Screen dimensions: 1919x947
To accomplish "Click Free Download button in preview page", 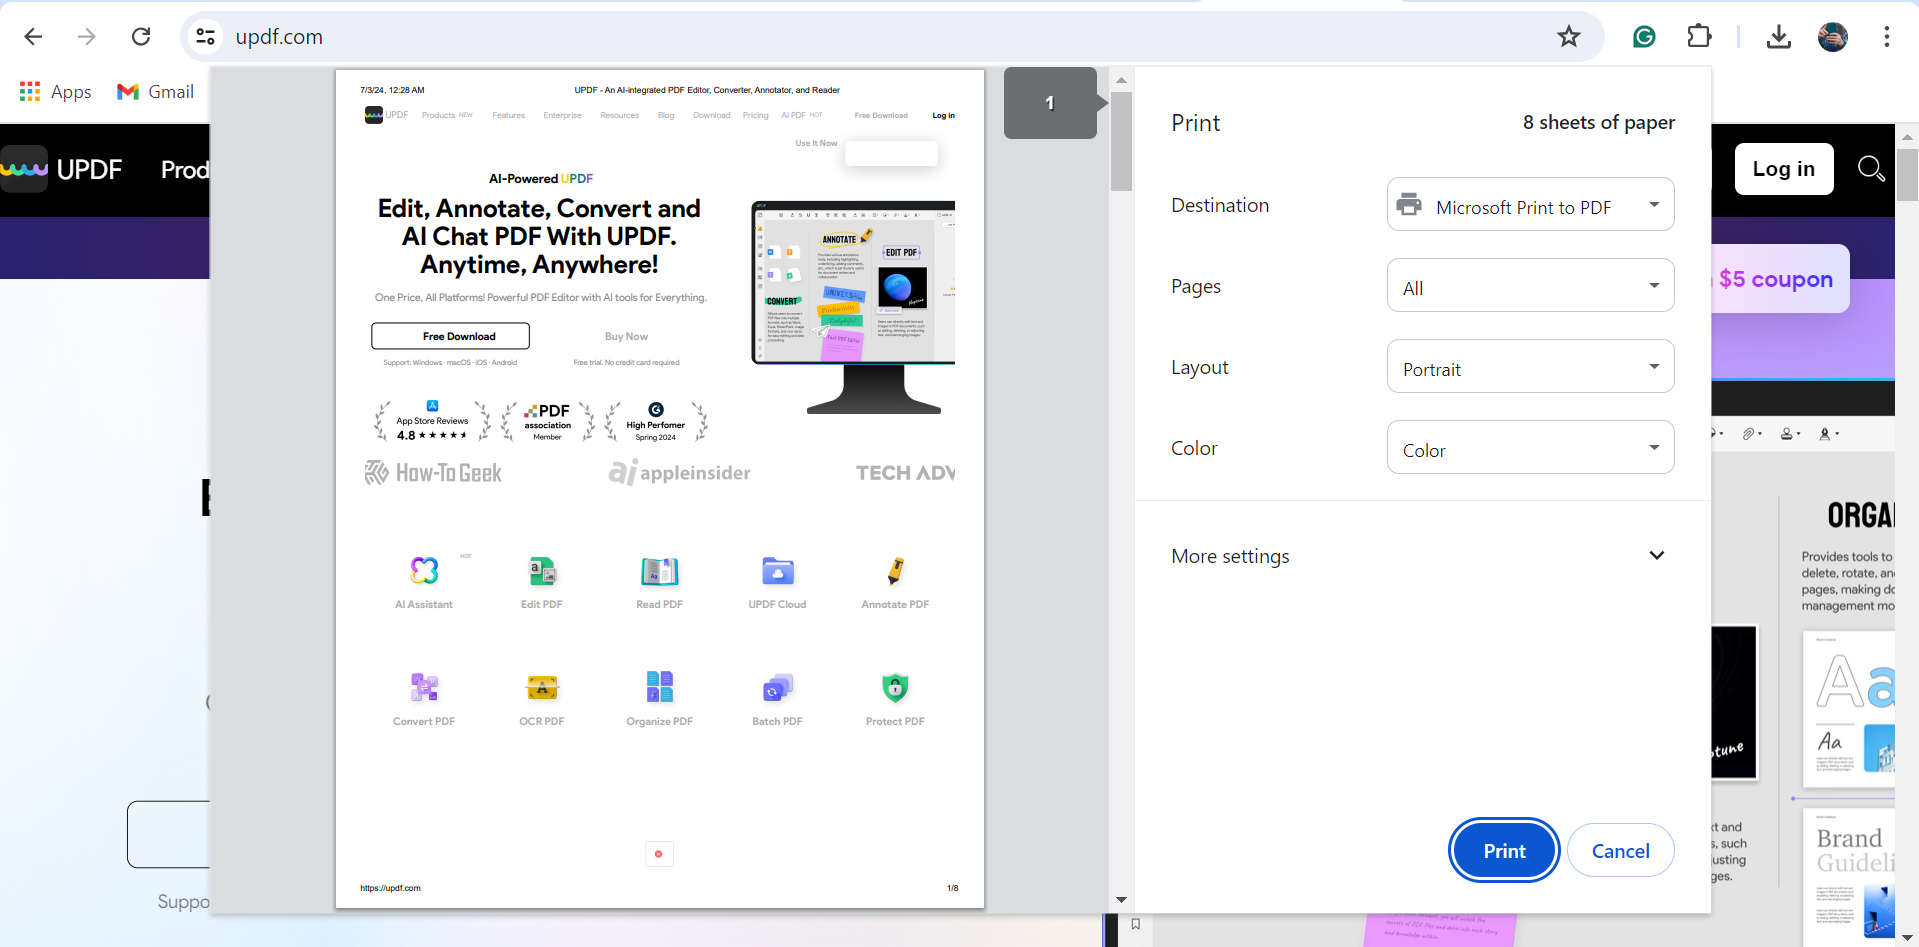I will (x=450, y=336).
